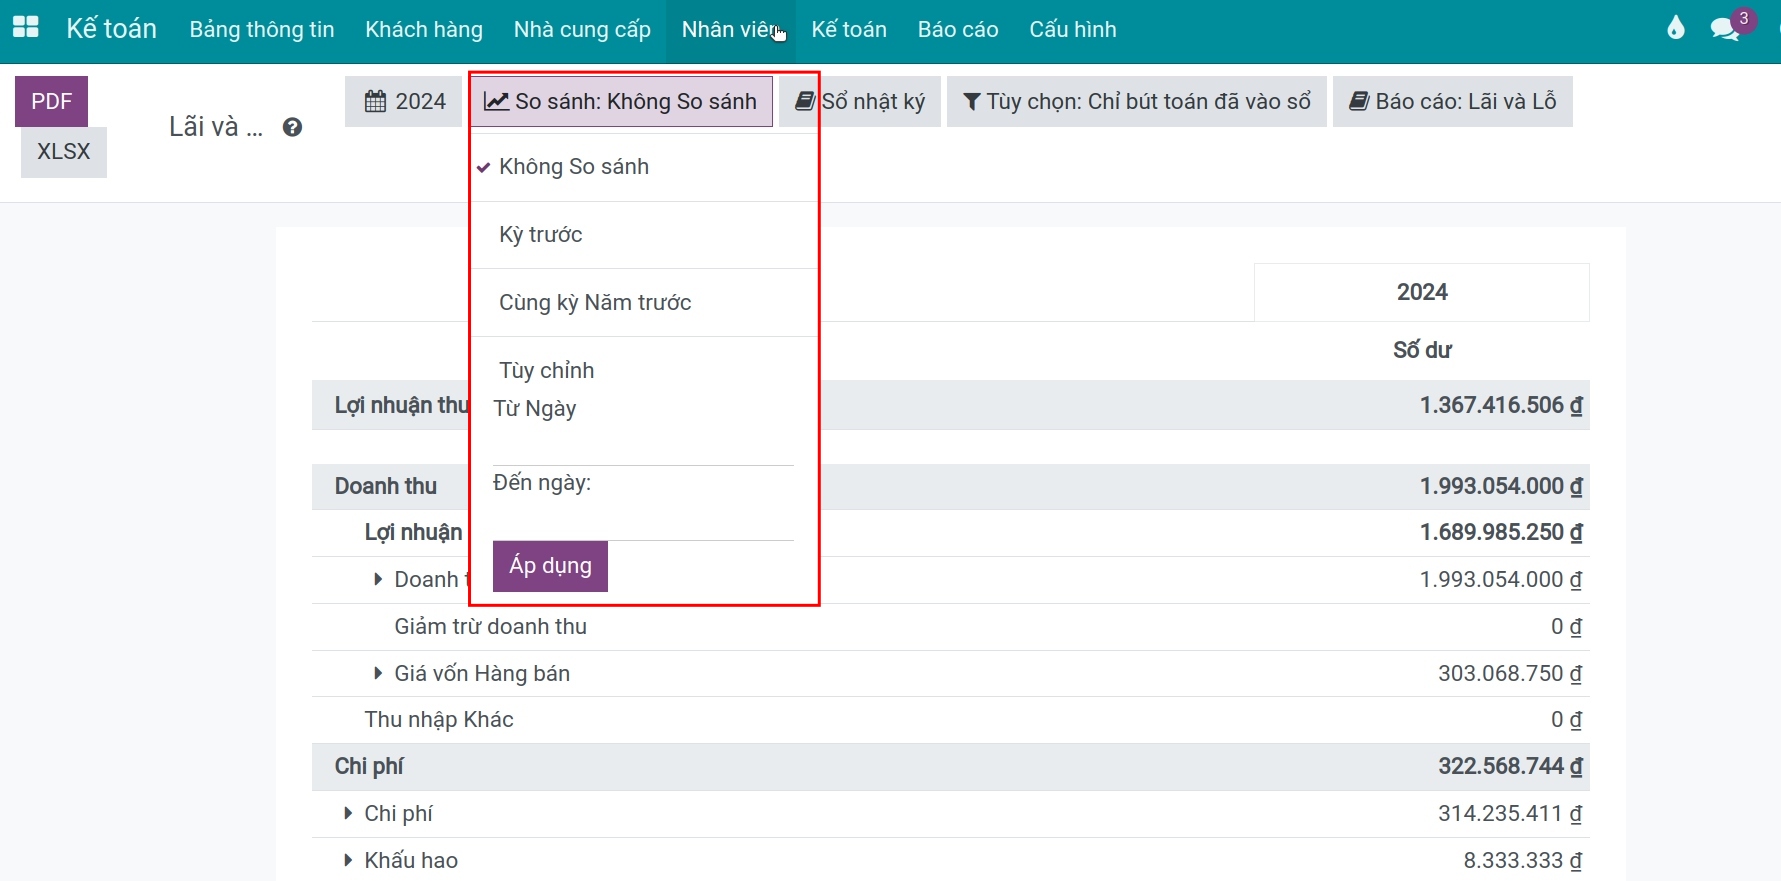Viewport: 1781px width, 881px height.
Task: Expand the Doanh thu sub-row arrow
Action: pyautogui.click(x=378, y=580)
